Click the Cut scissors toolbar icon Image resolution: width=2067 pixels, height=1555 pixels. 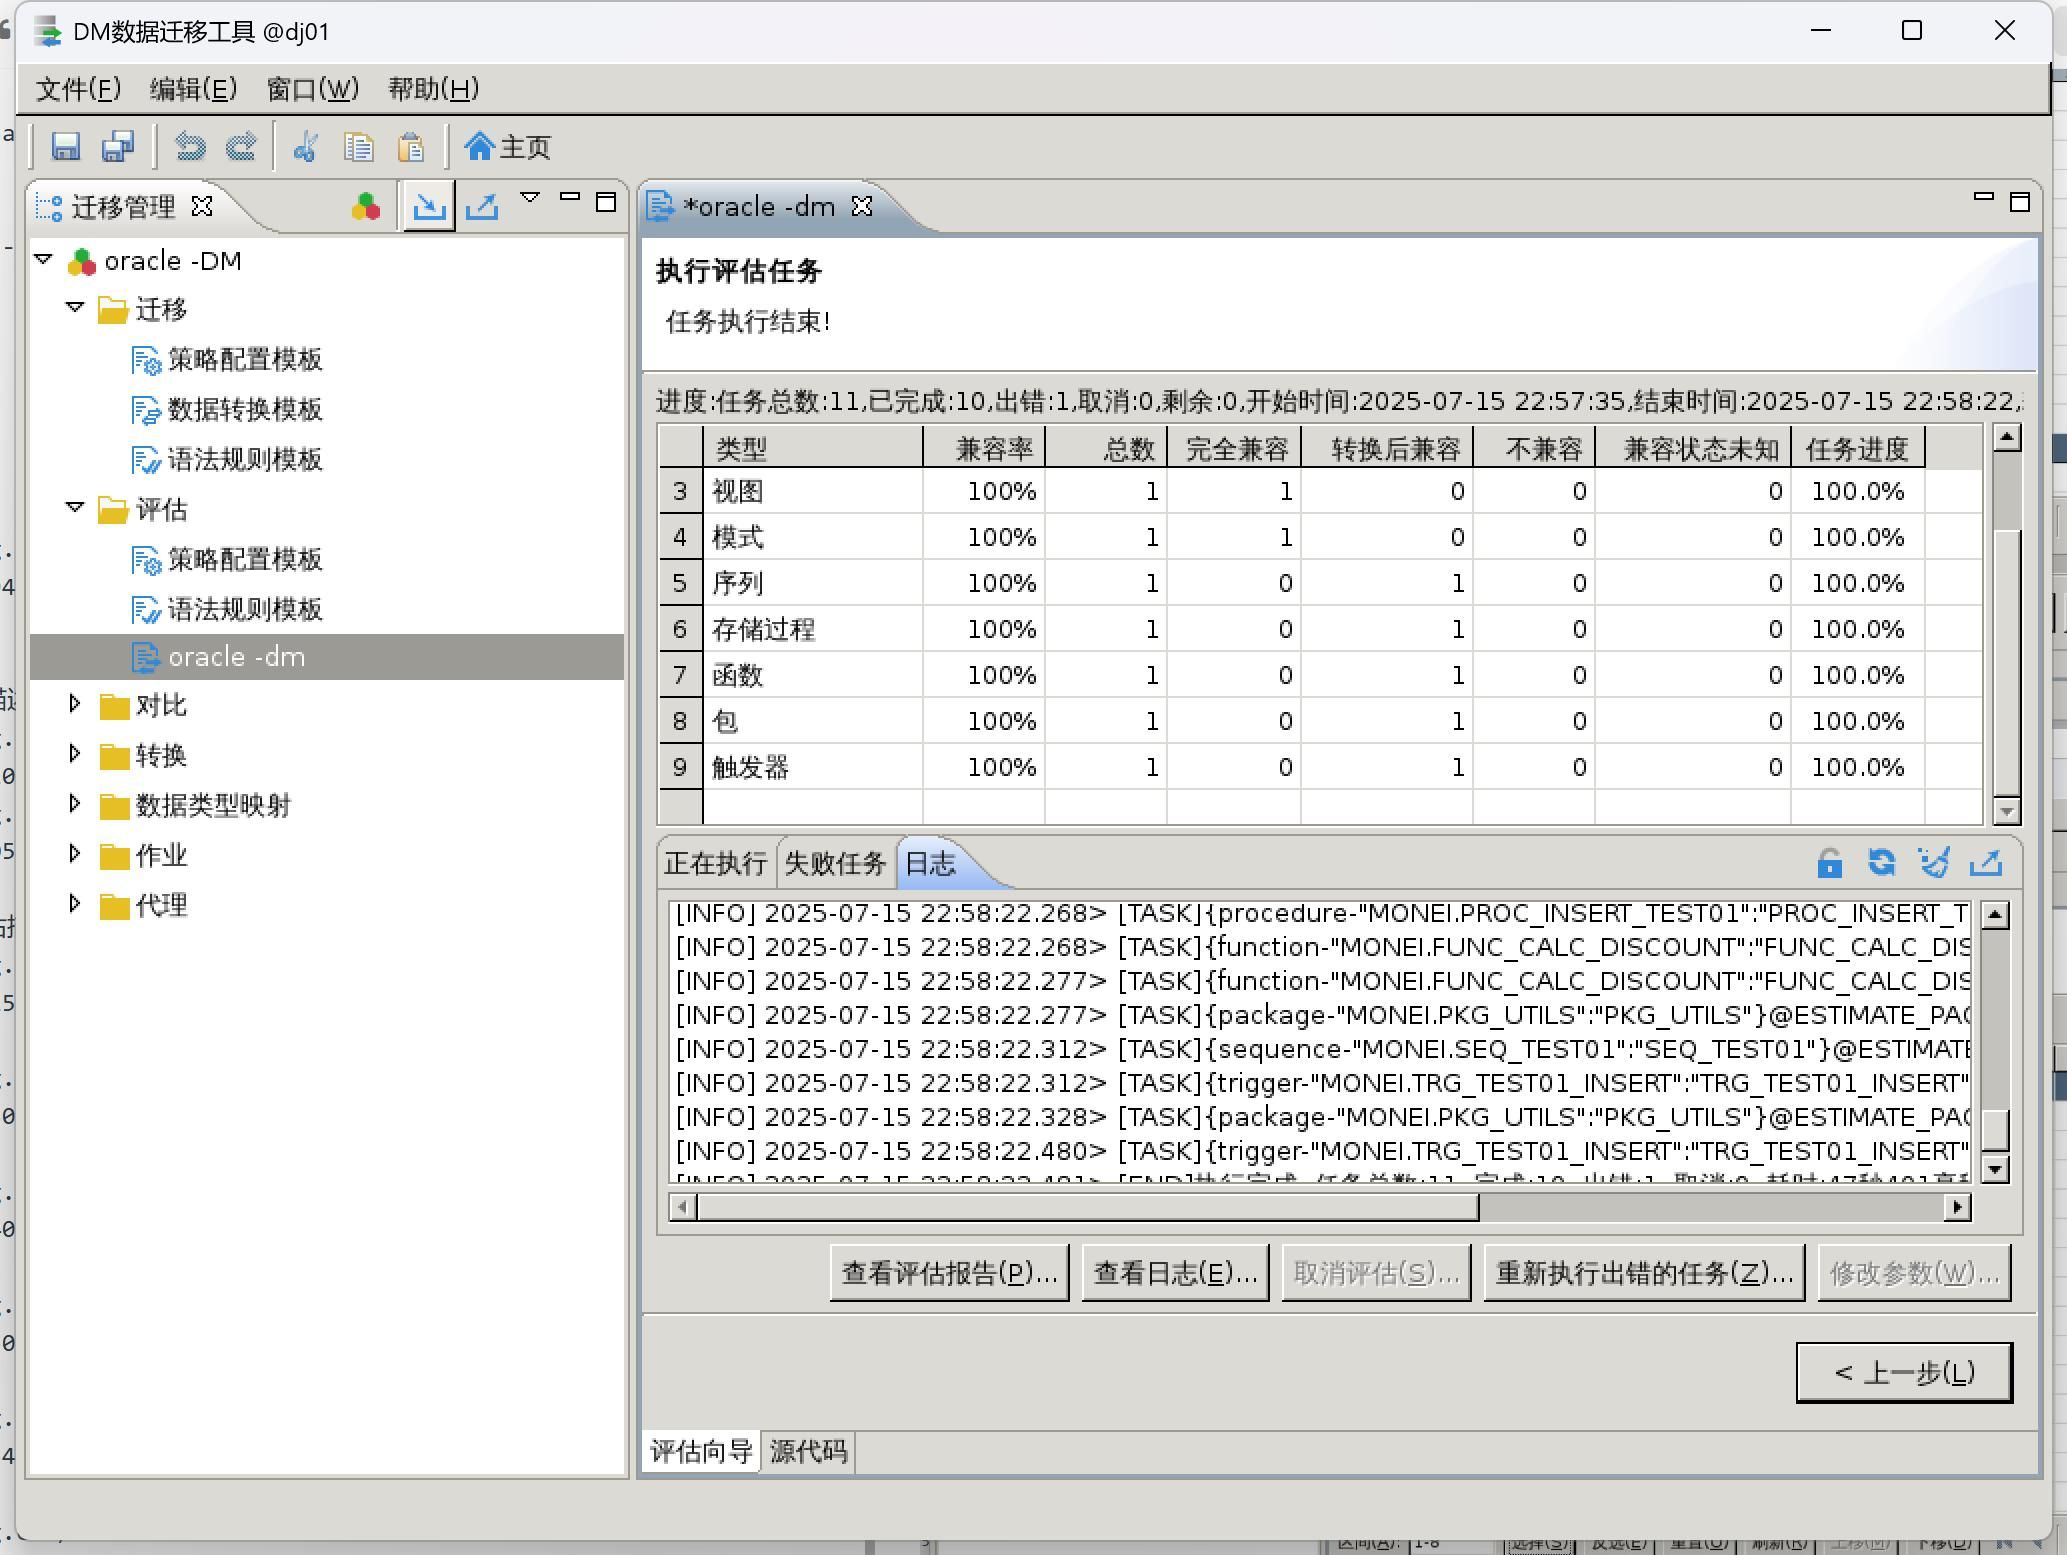[x=305, y=147]
